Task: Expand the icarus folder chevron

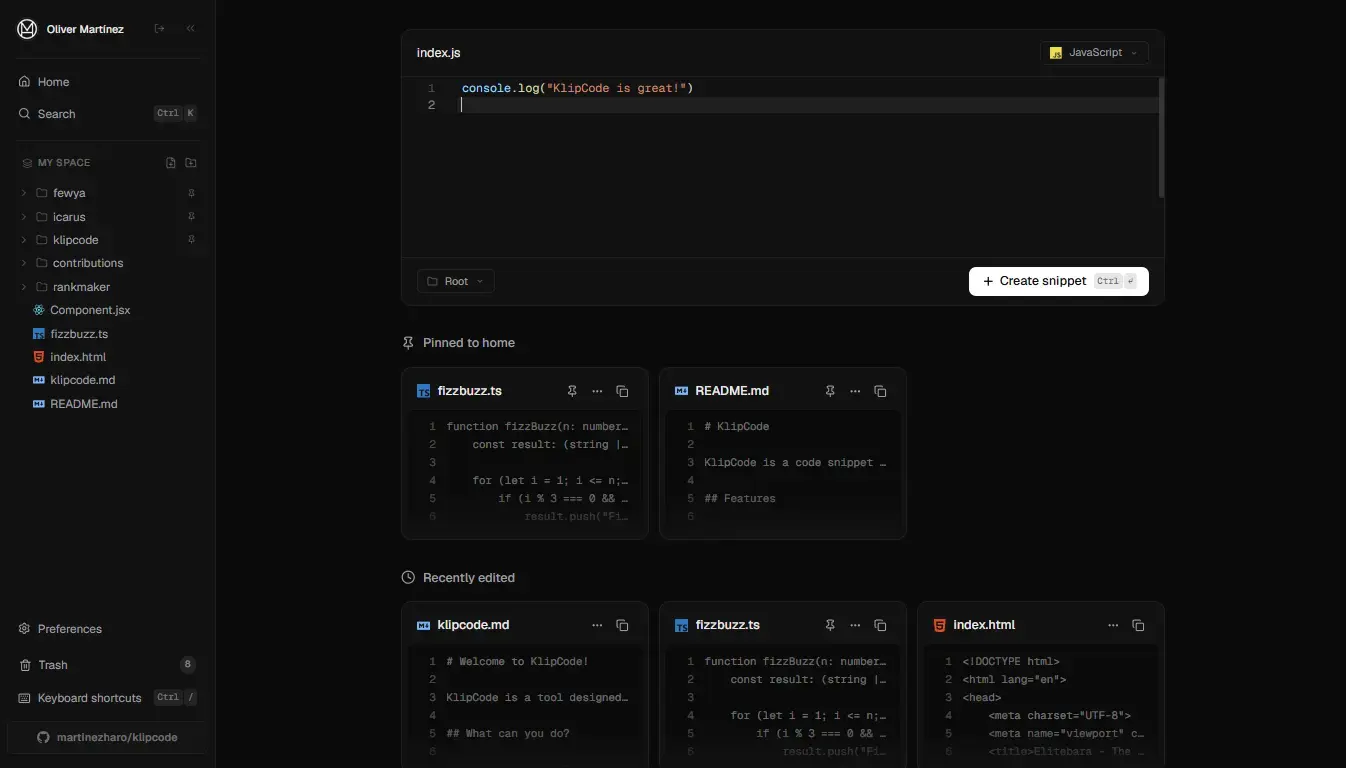Action: [23, 217]
